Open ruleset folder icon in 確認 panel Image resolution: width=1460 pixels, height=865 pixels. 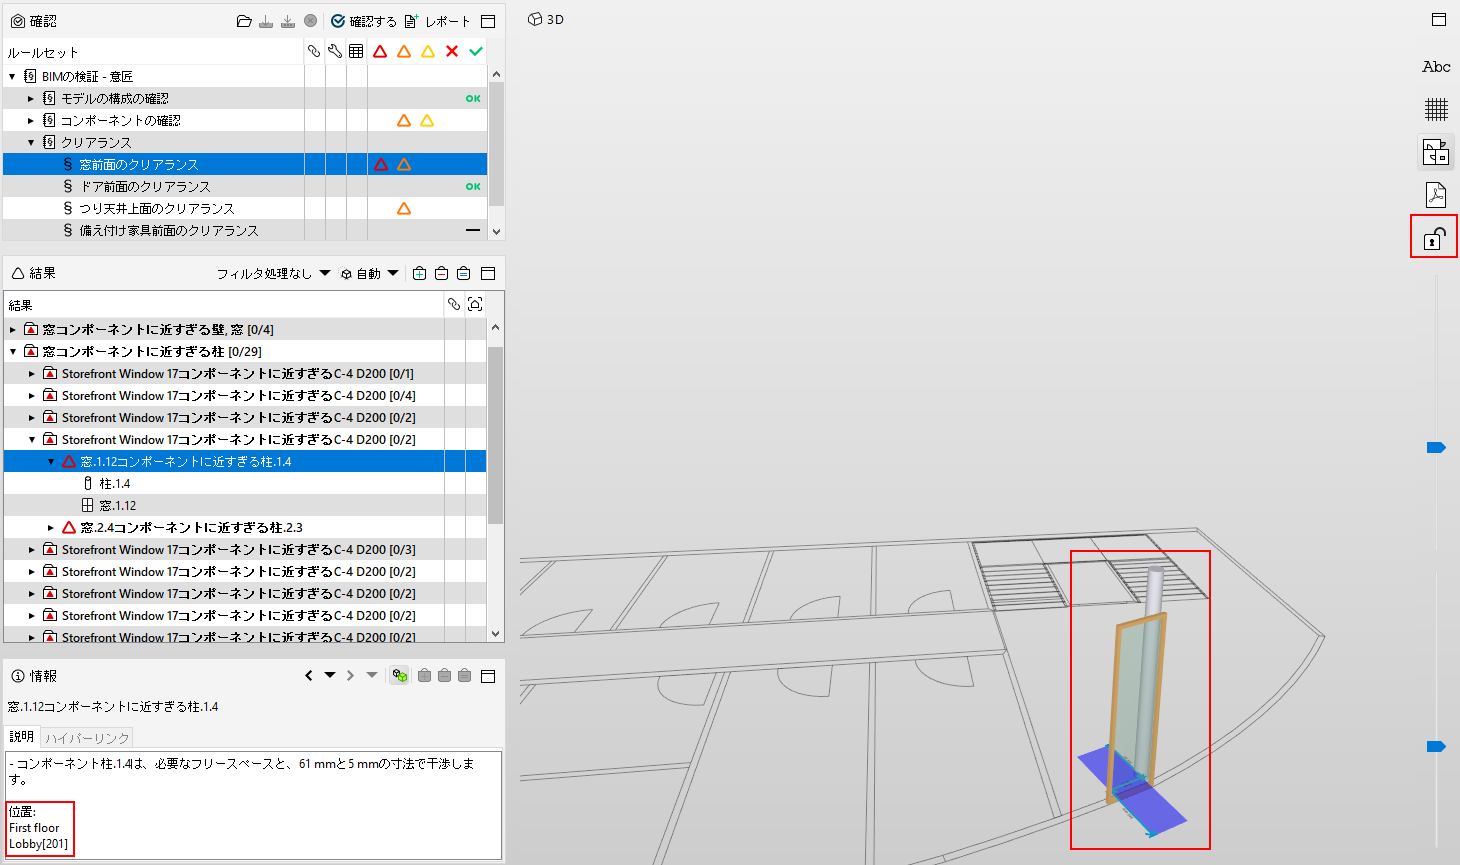tap(244, 21)
